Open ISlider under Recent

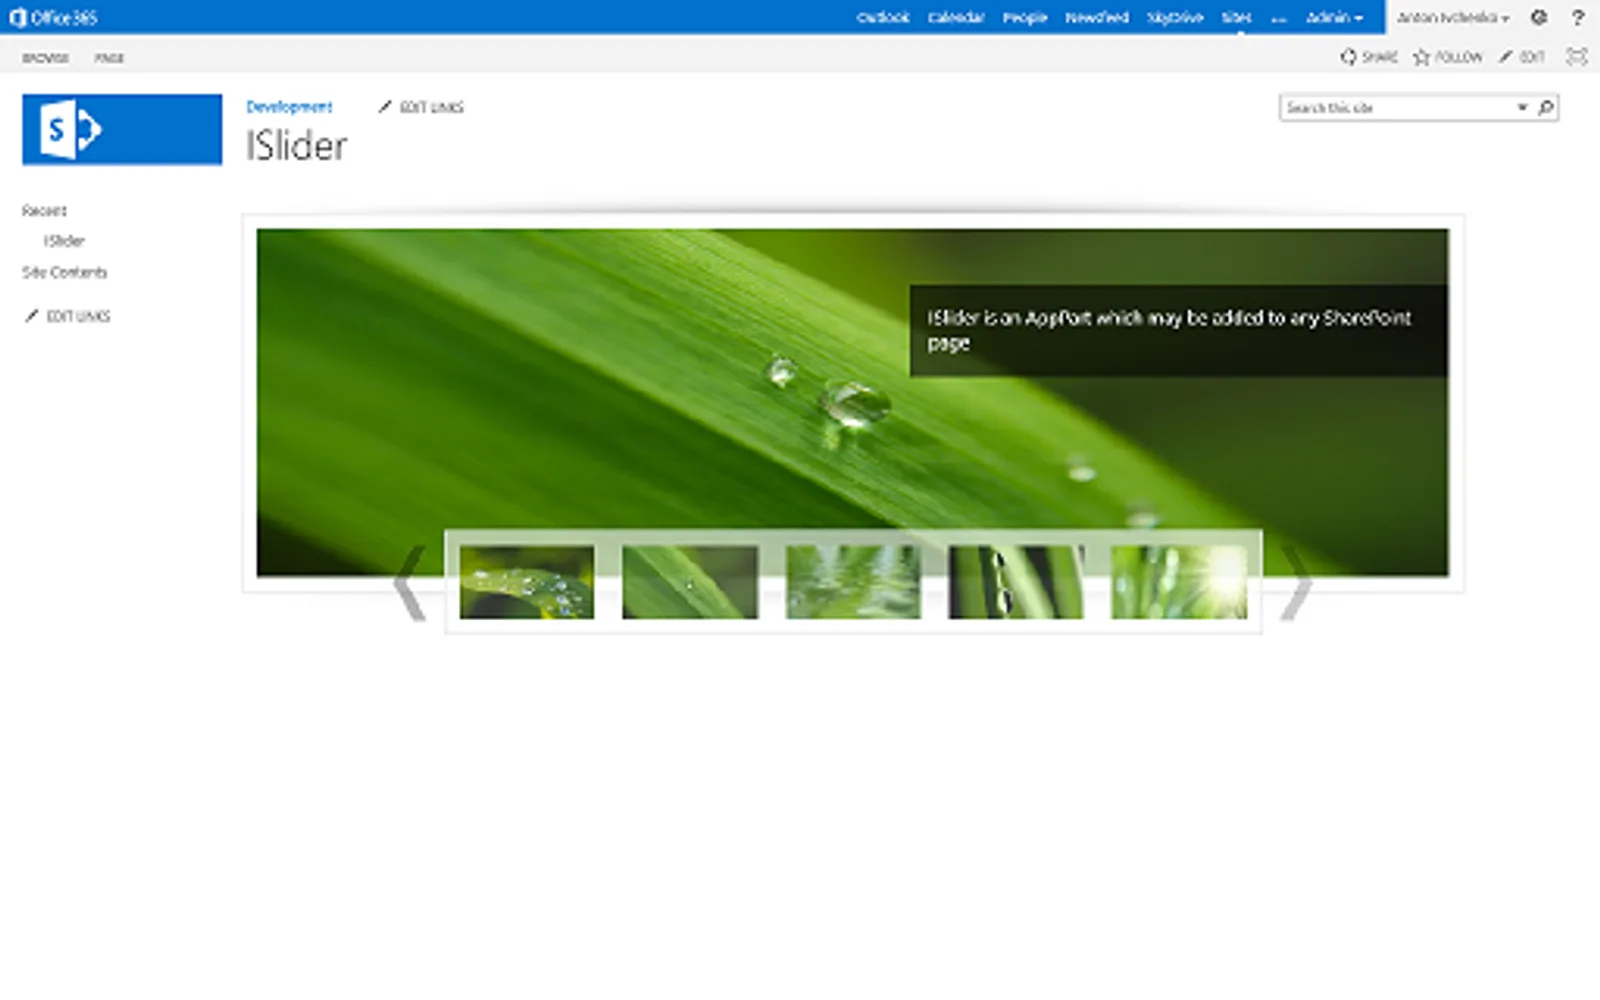(x=64, y=241)
